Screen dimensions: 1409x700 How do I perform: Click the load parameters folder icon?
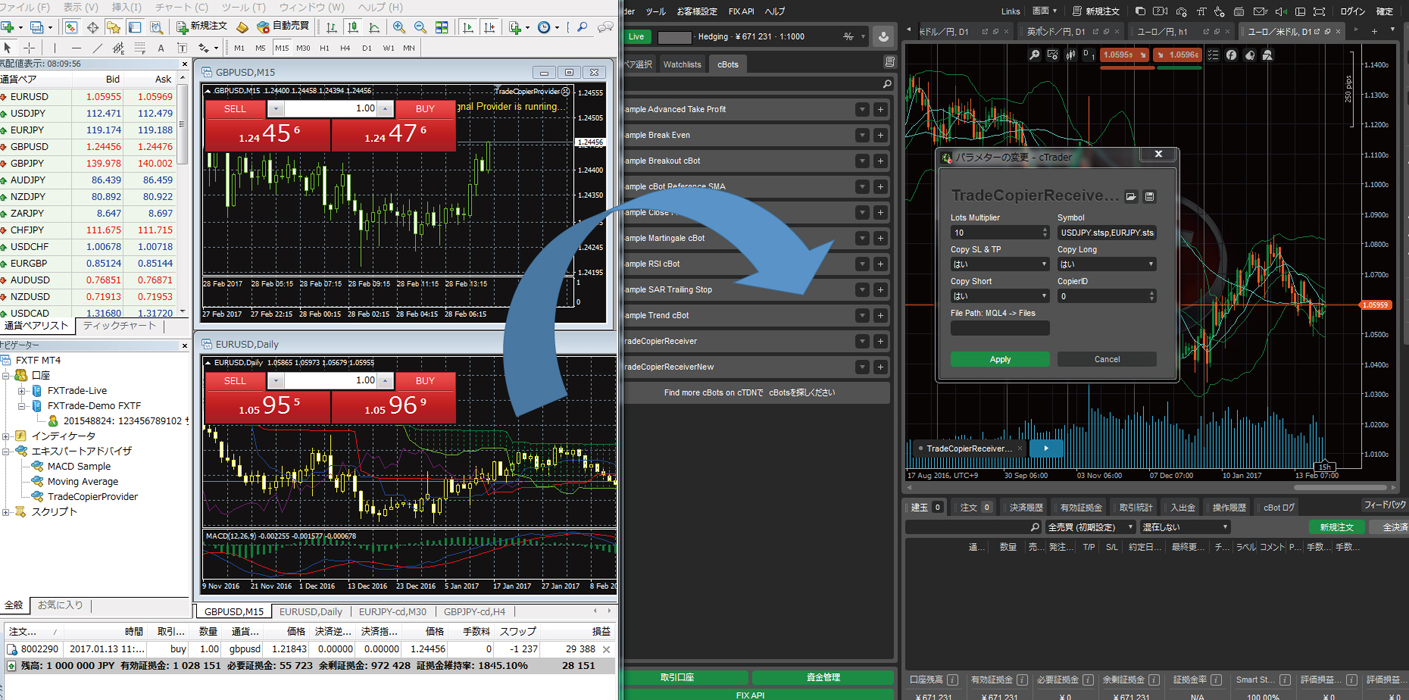pos(1131,197)
